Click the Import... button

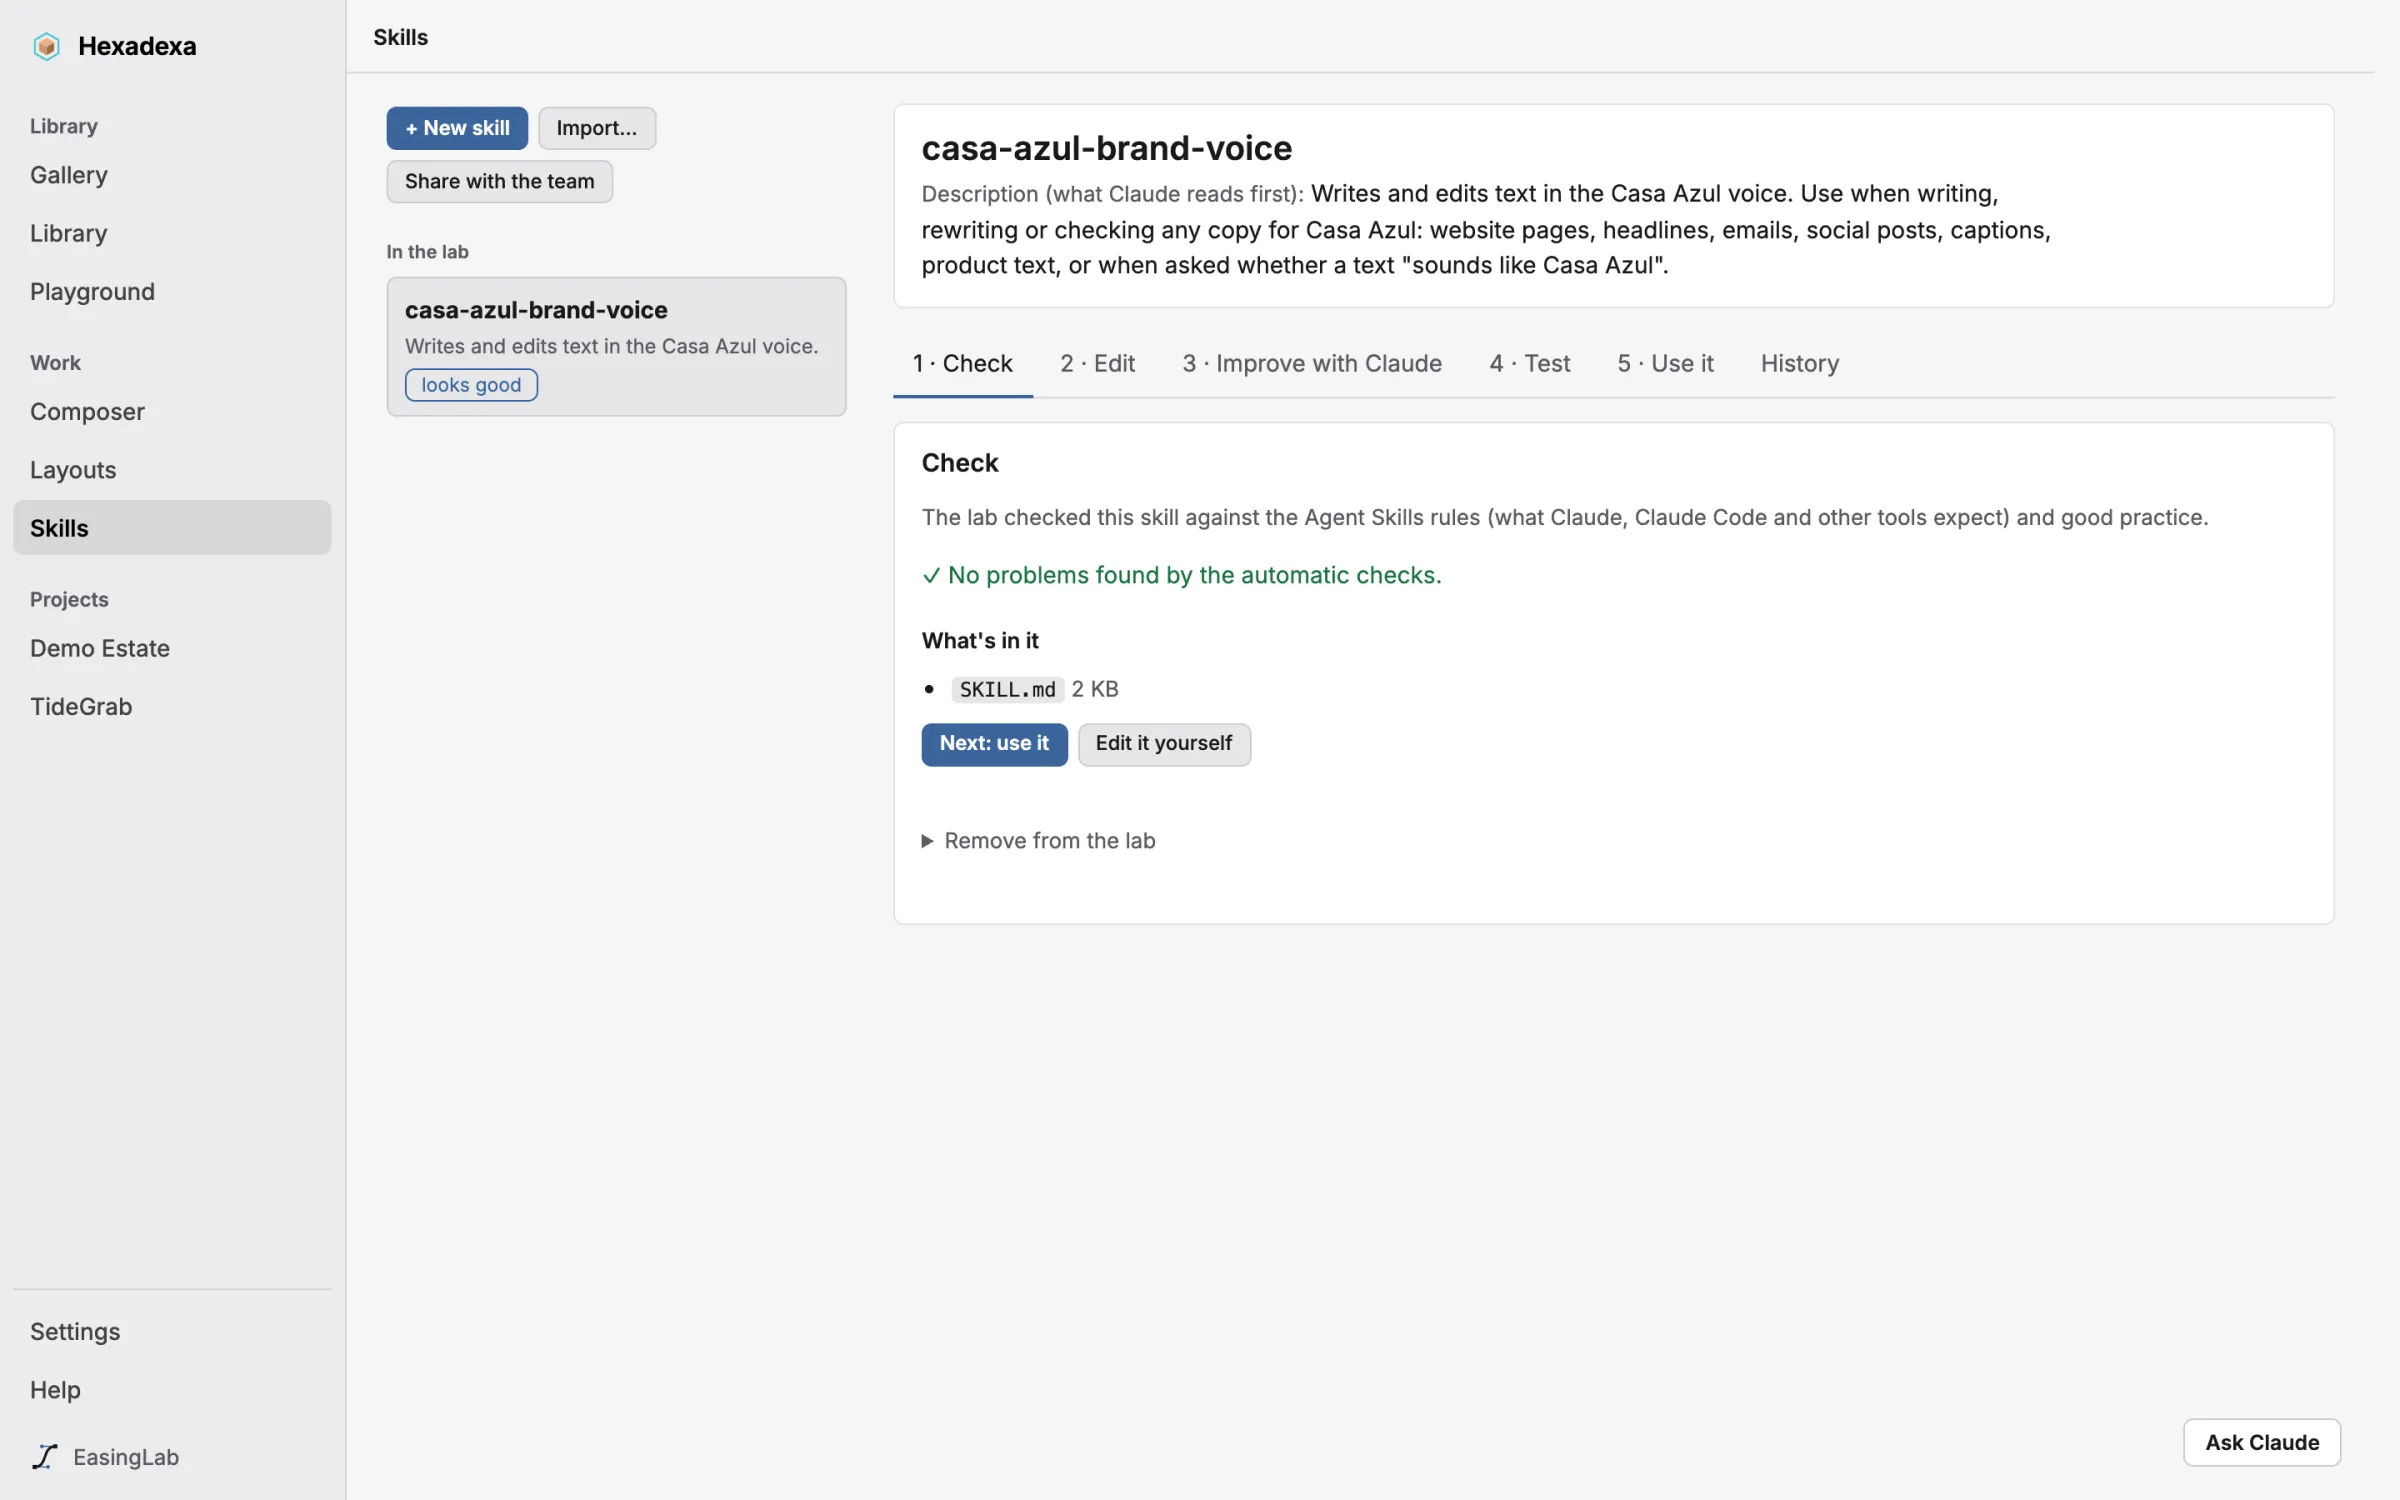point(597,128)
